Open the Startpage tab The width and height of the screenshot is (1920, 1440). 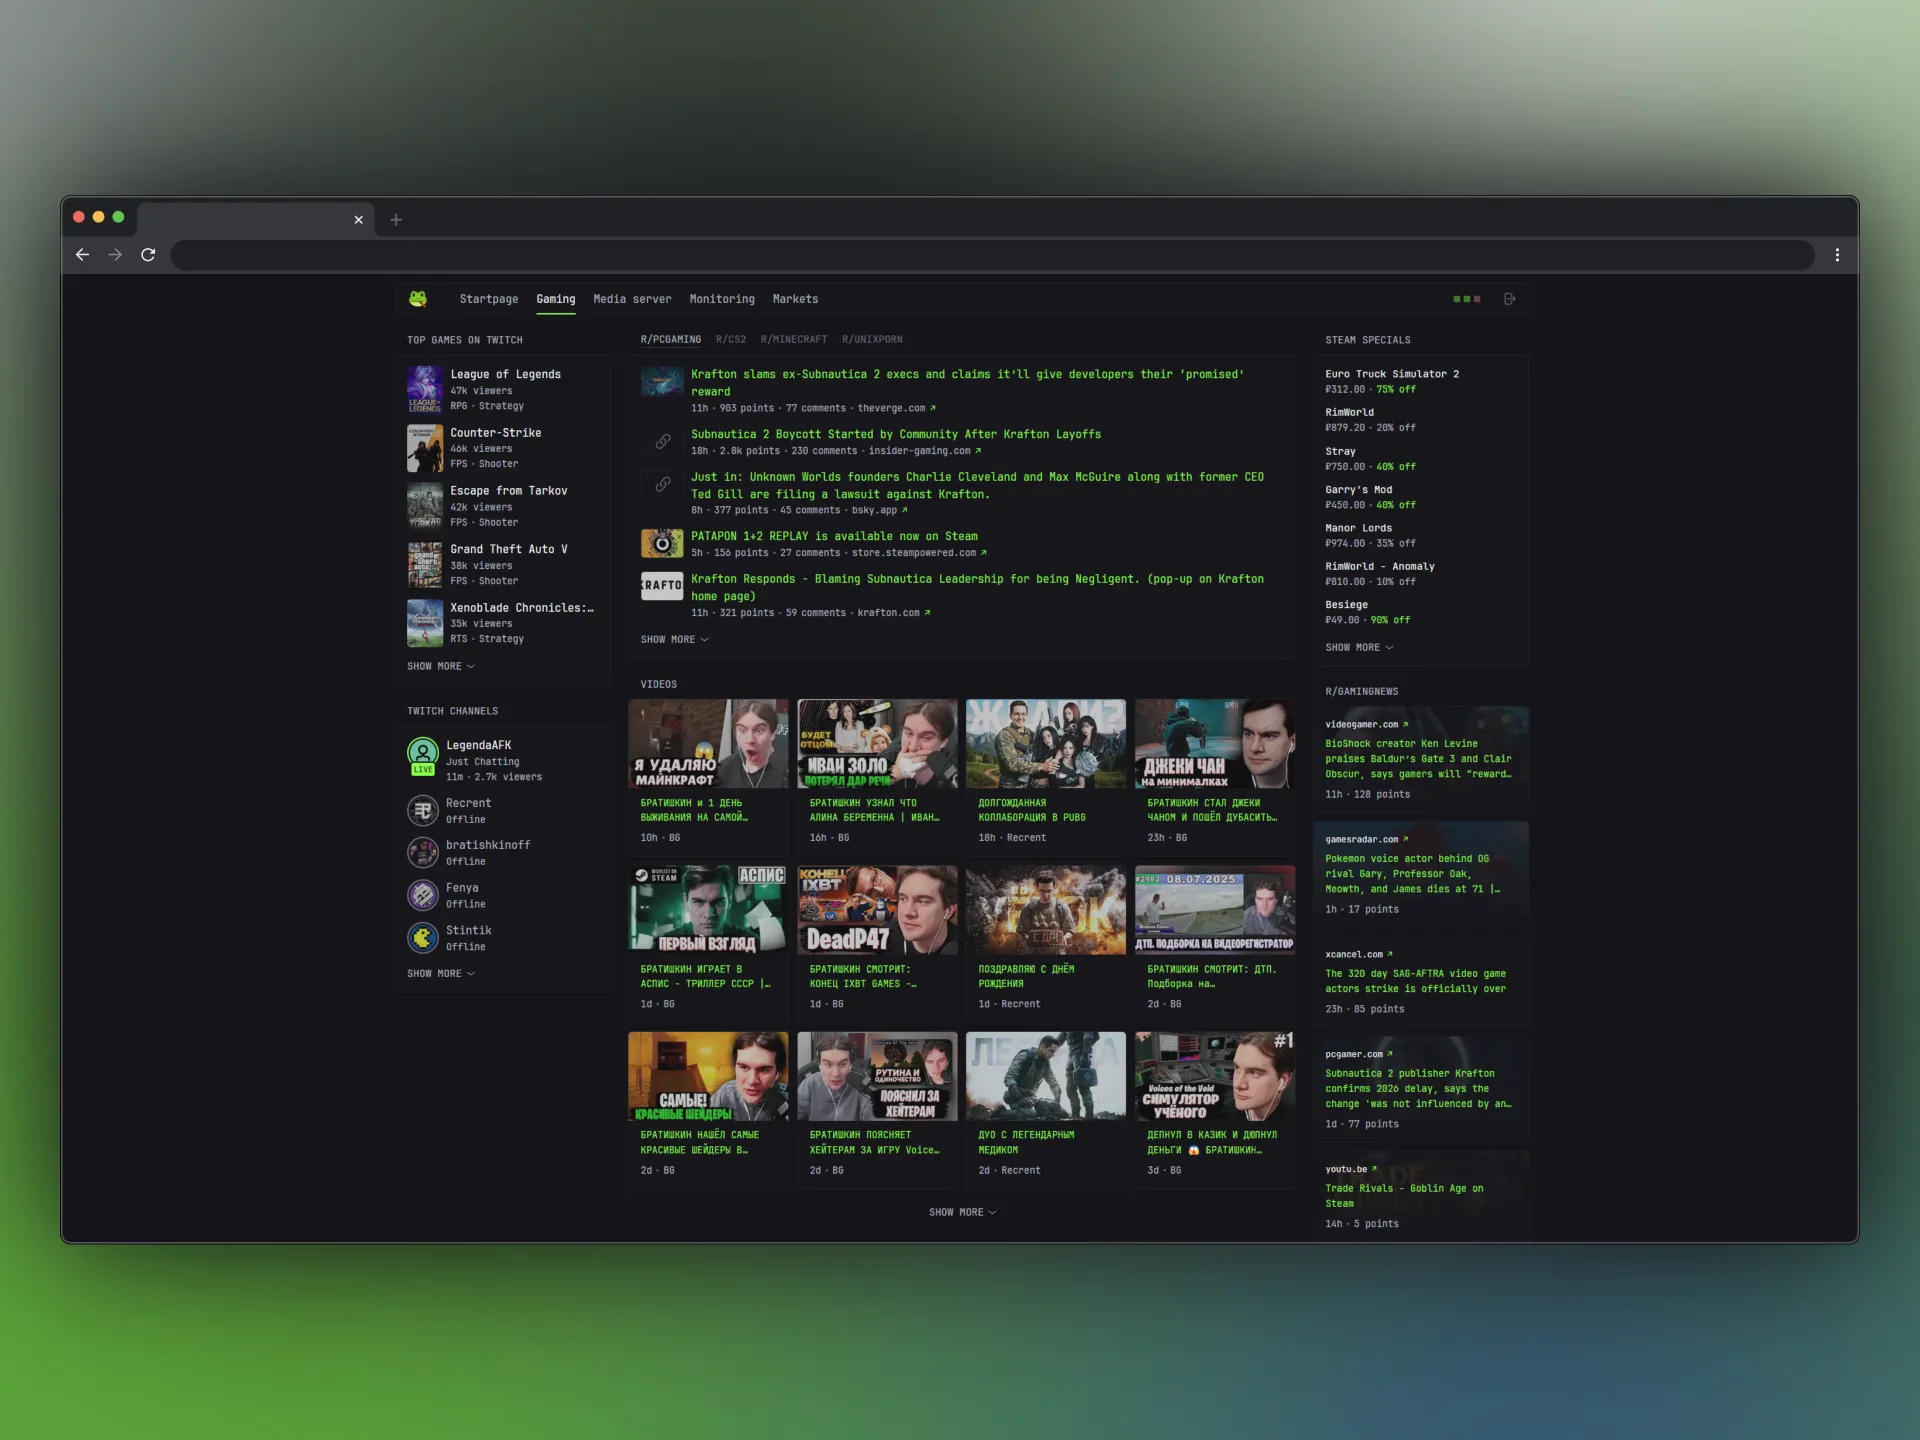(489, 299)
